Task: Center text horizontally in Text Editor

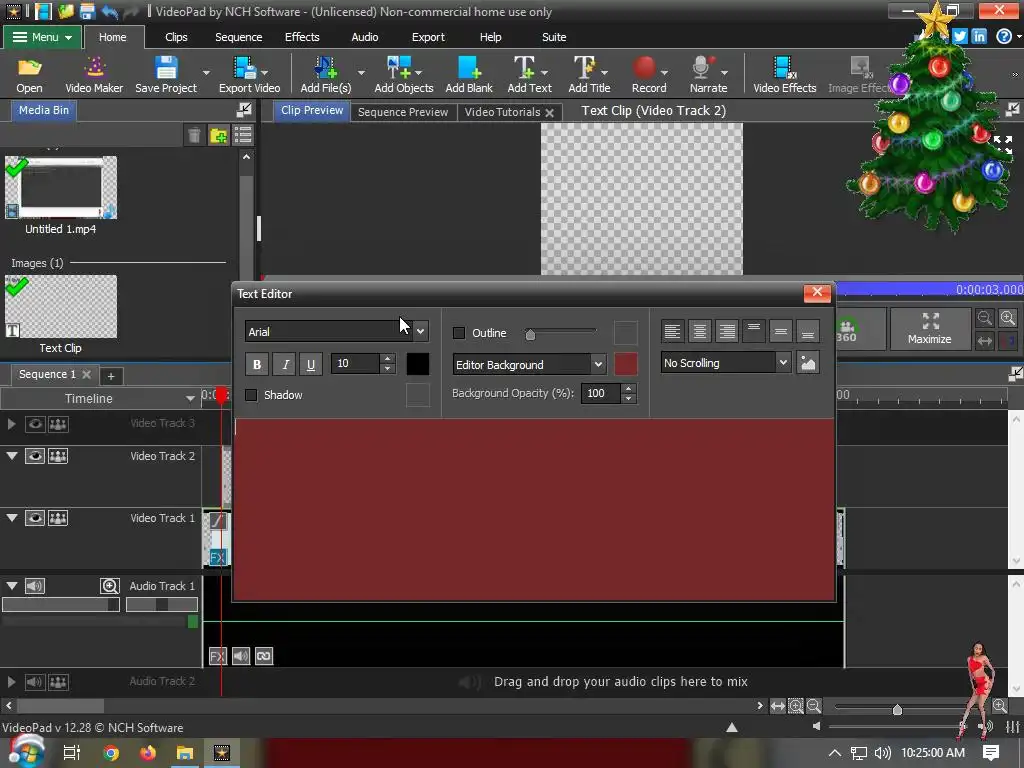Action: coord(699,332)
